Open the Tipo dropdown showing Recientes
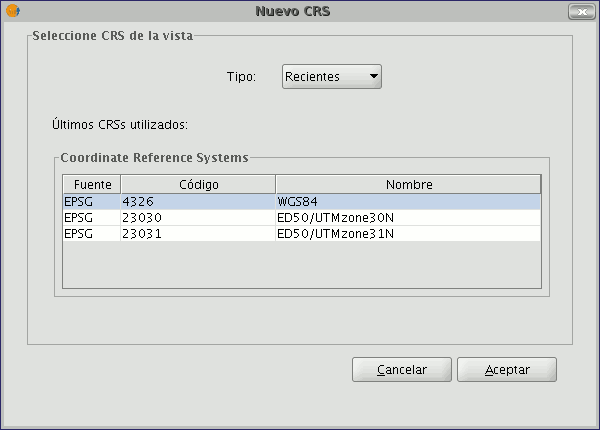The image size is (600, 430). (331, 77)
